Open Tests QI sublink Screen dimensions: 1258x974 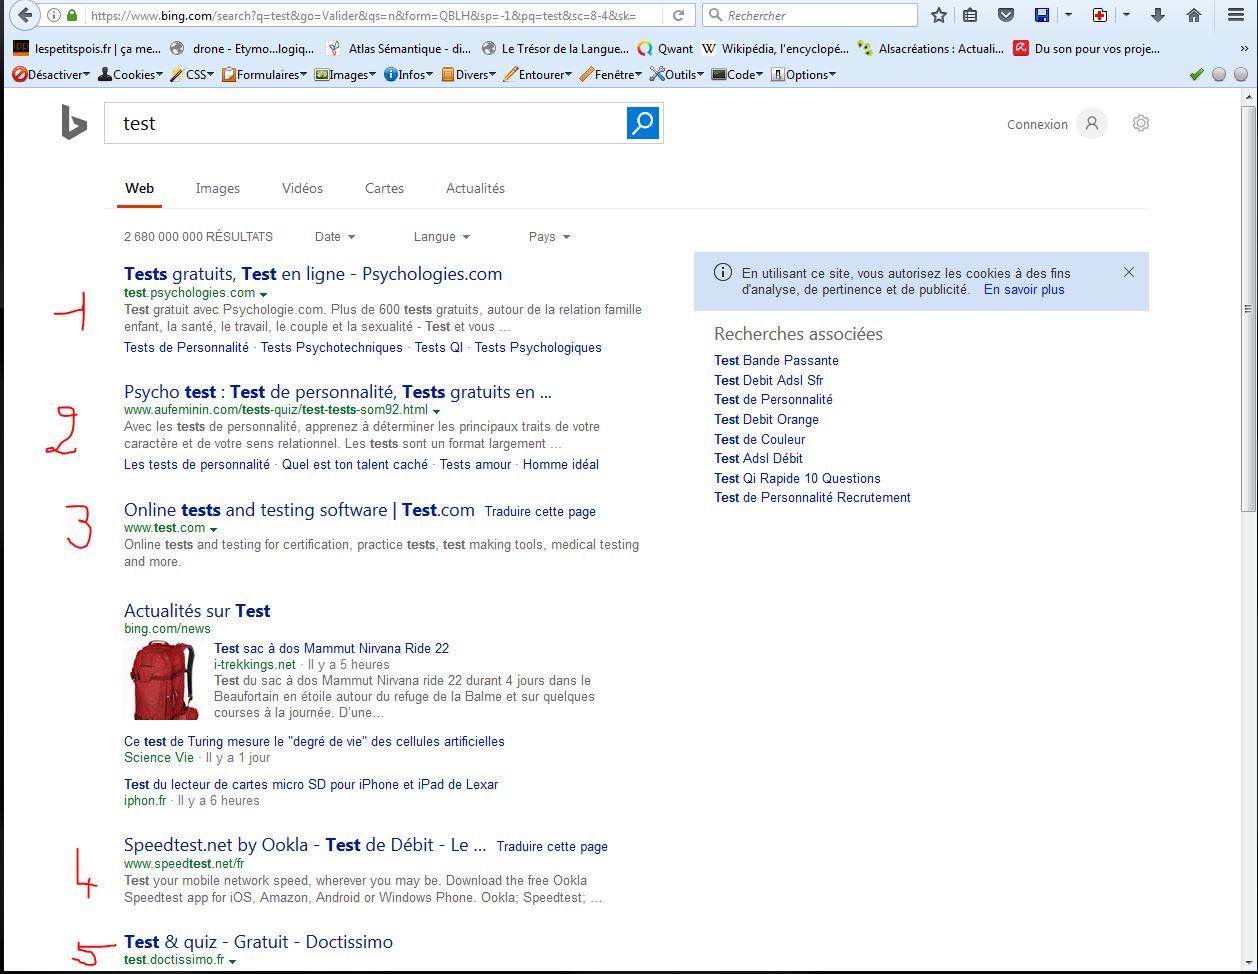[439, 348]
